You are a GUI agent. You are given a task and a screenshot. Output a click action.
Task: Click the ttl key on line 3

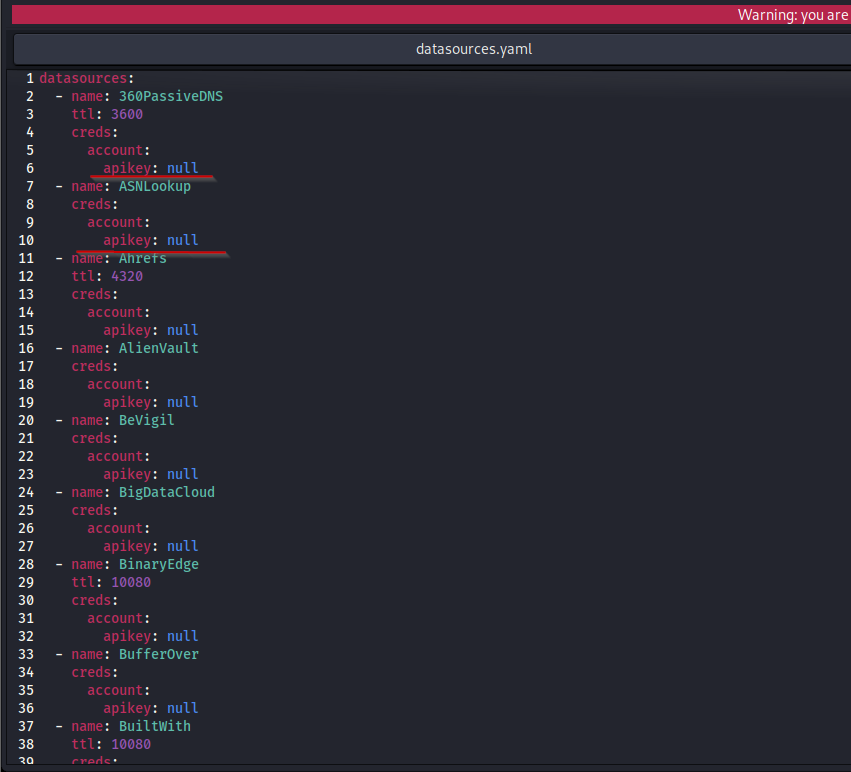coord(83,114)
